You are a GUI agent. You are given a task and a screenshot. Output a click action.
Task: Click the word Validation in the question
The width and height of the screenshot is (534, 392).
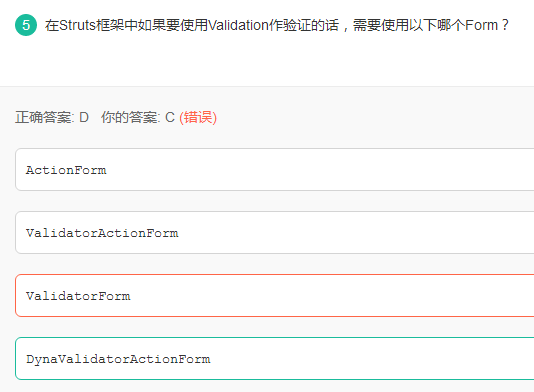point(238,25)
